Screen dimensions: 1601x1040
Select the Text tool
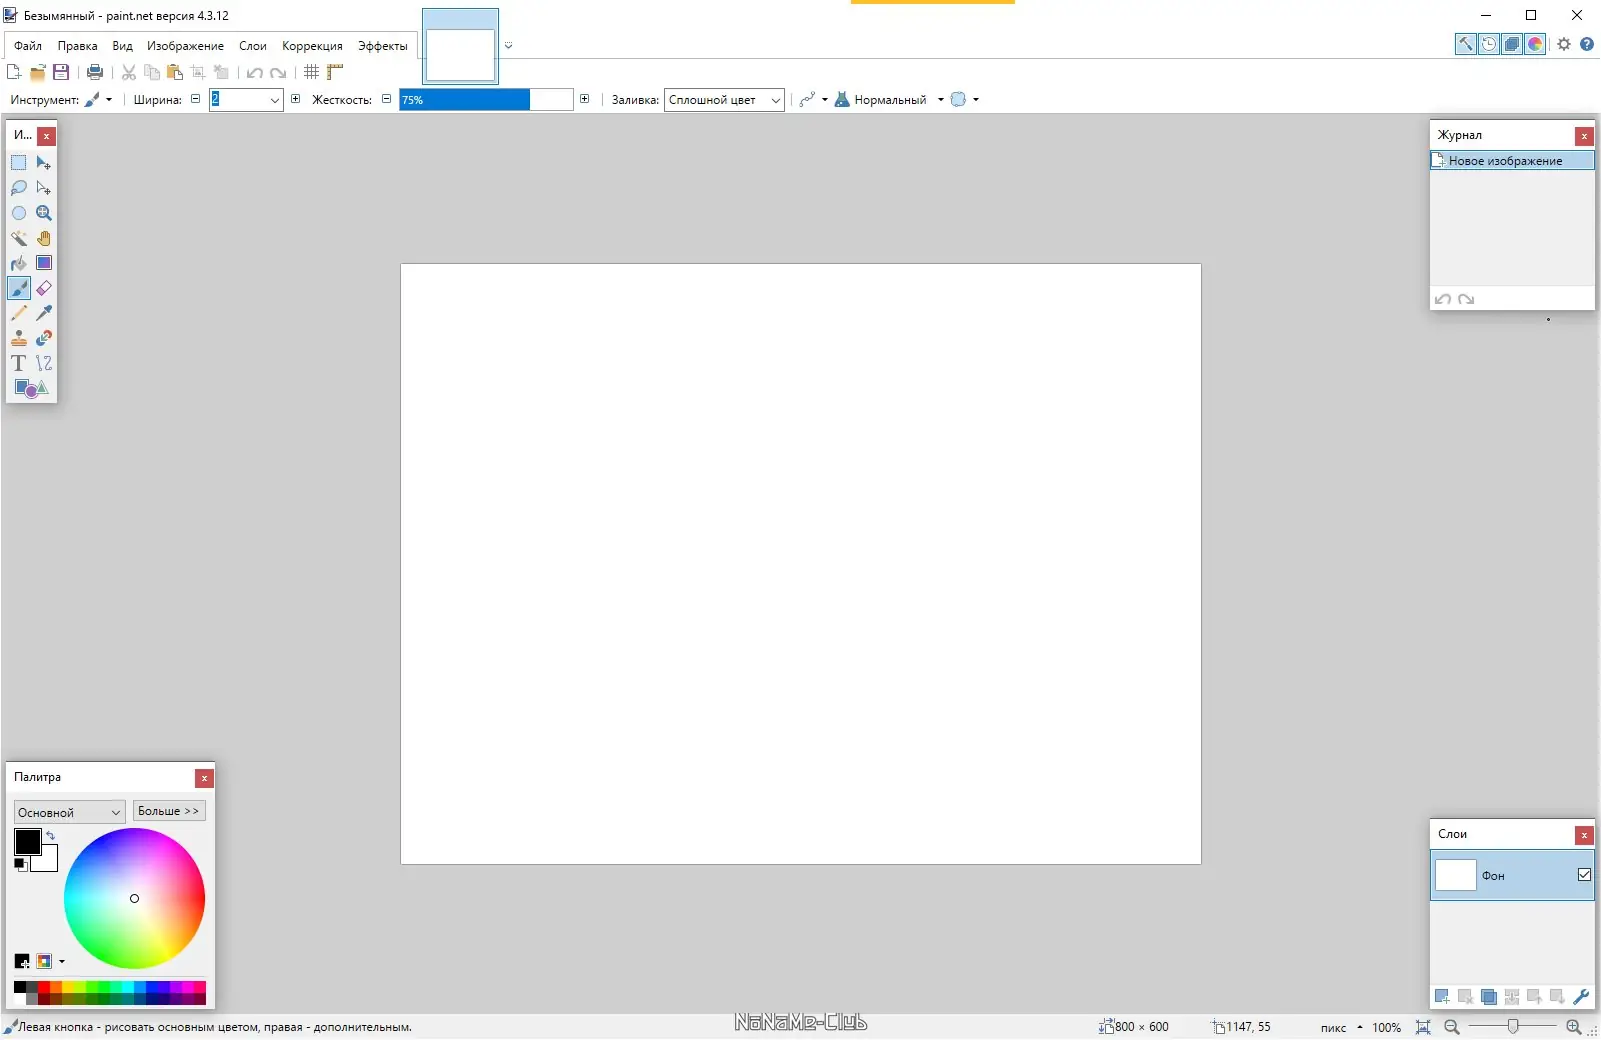pyautogui.click(x=19, y=363)
